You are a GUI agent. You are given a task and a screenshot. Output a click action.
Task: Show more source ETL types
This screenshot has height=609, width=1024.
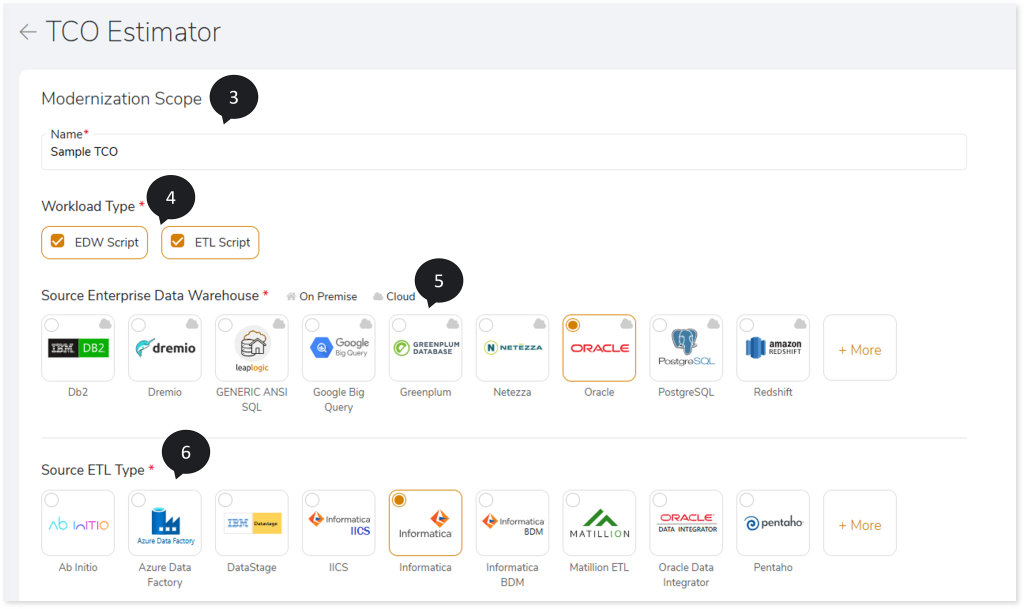859,524
